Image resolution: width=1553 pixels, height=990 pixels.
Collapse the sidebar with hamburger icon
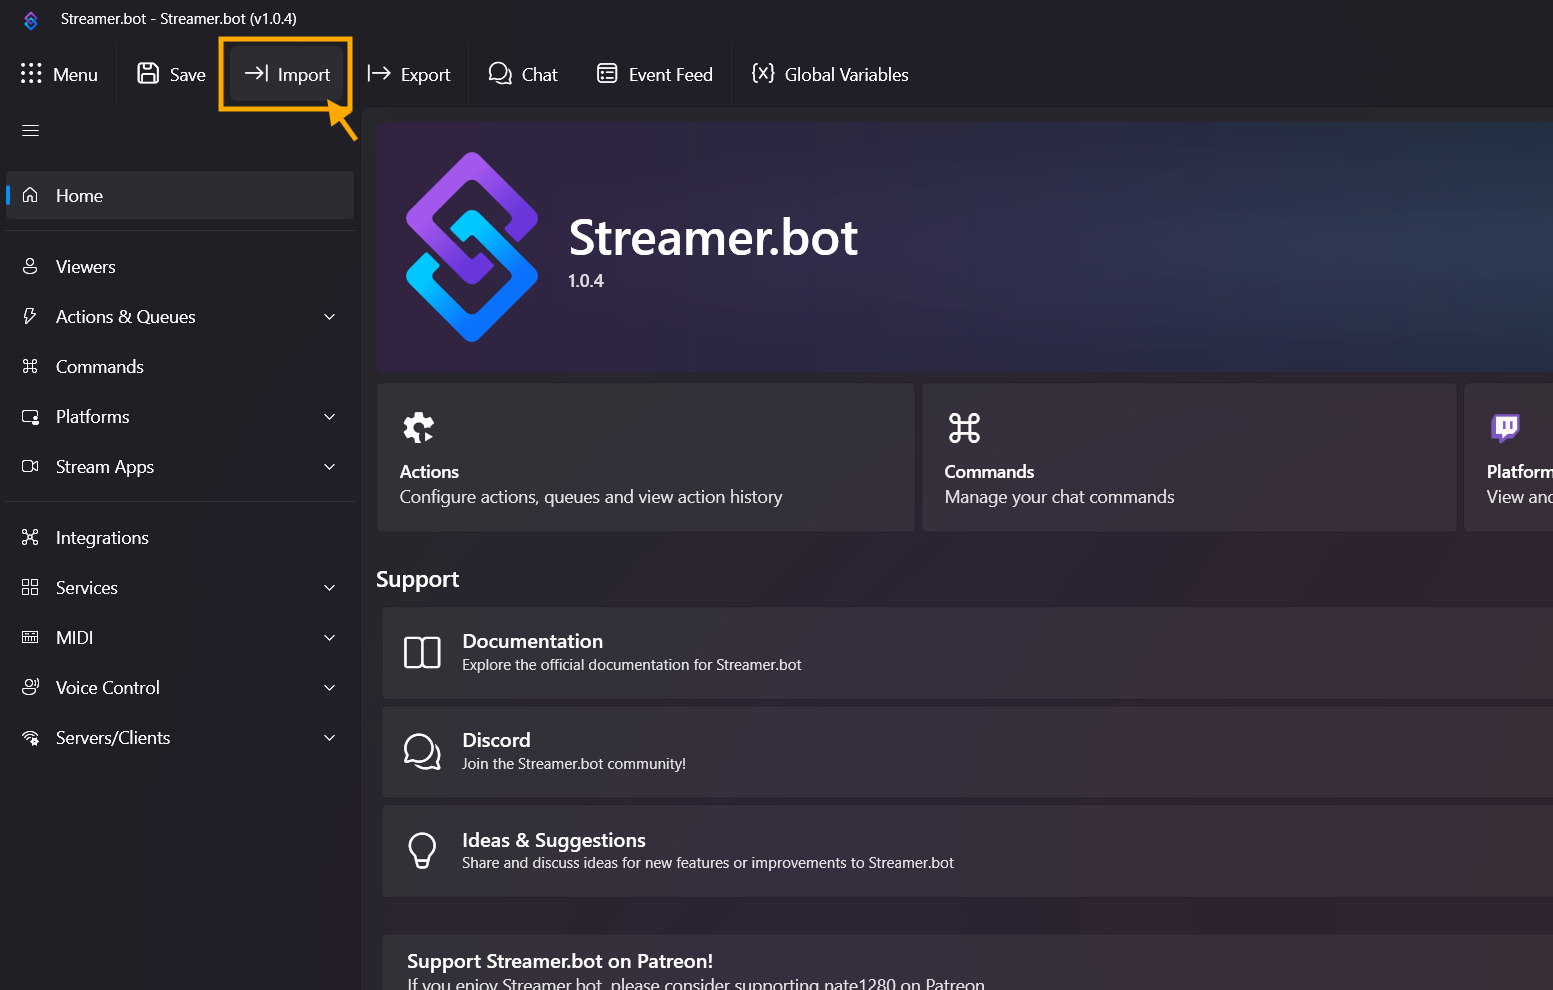[x=30, y=131]
